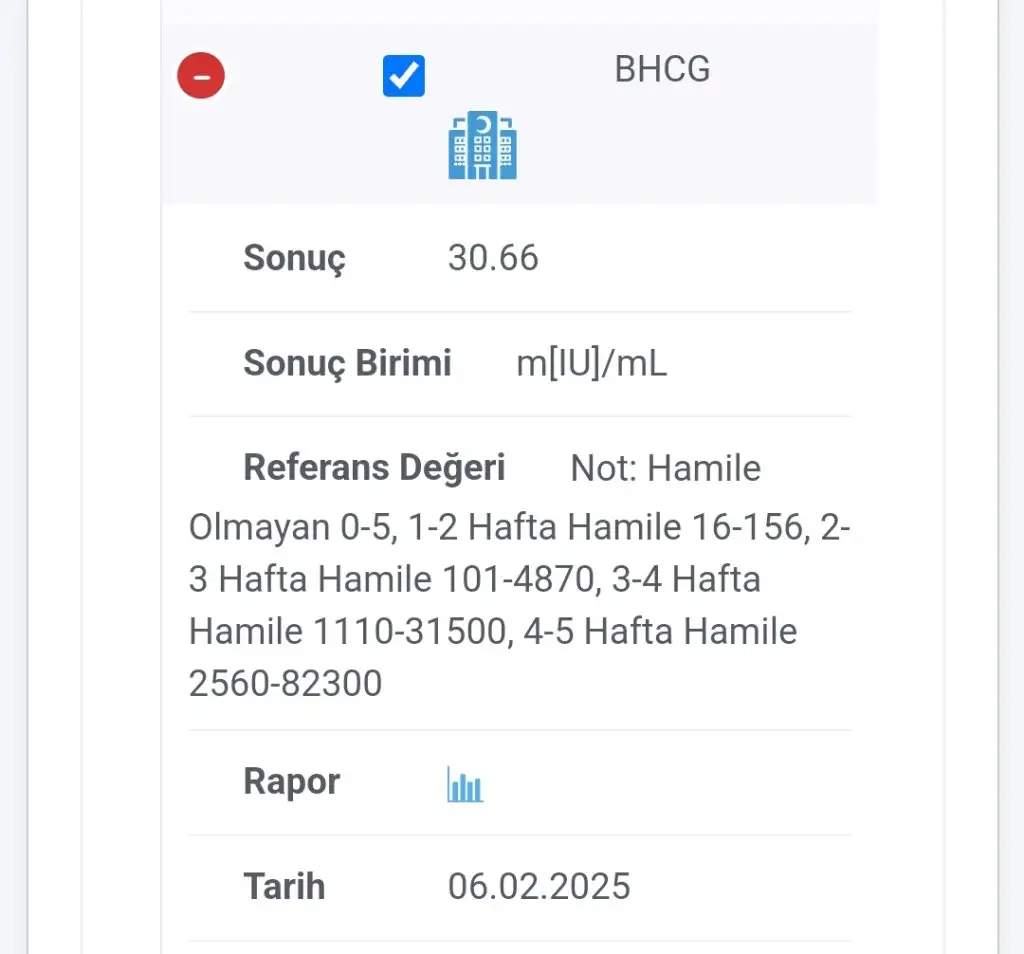The image size is (1024, 954).
Task: Click the Sonuç label
Action: (x=295, y=259)
